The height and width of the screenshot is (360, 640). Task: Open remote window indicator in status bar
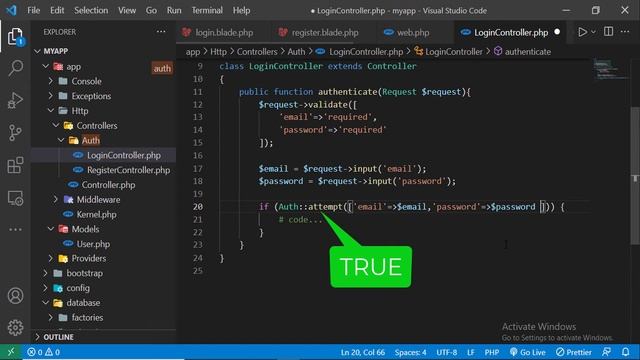tap(11, 352)
